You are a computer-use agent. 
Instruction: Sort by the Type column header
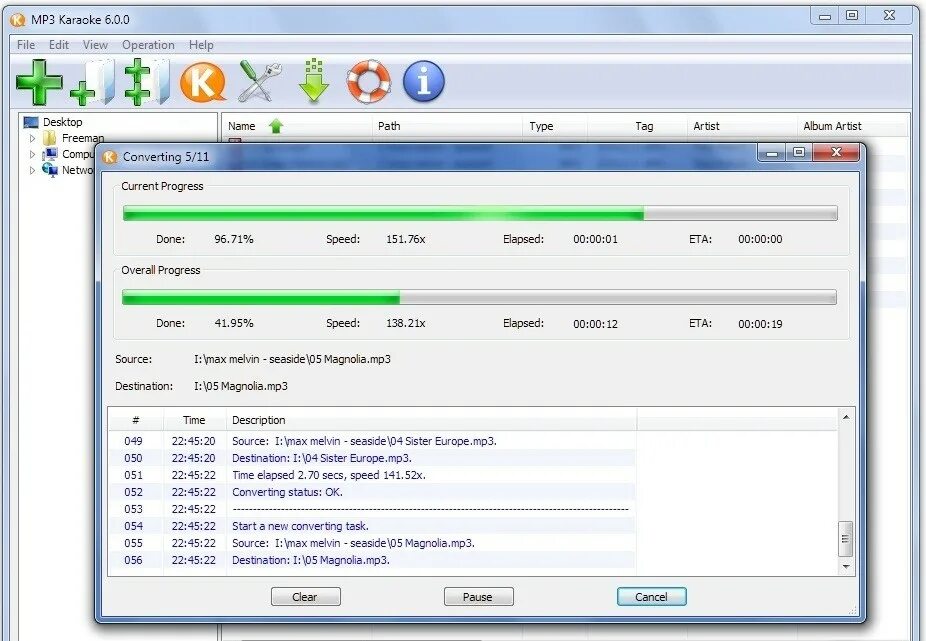click(555, 126)
